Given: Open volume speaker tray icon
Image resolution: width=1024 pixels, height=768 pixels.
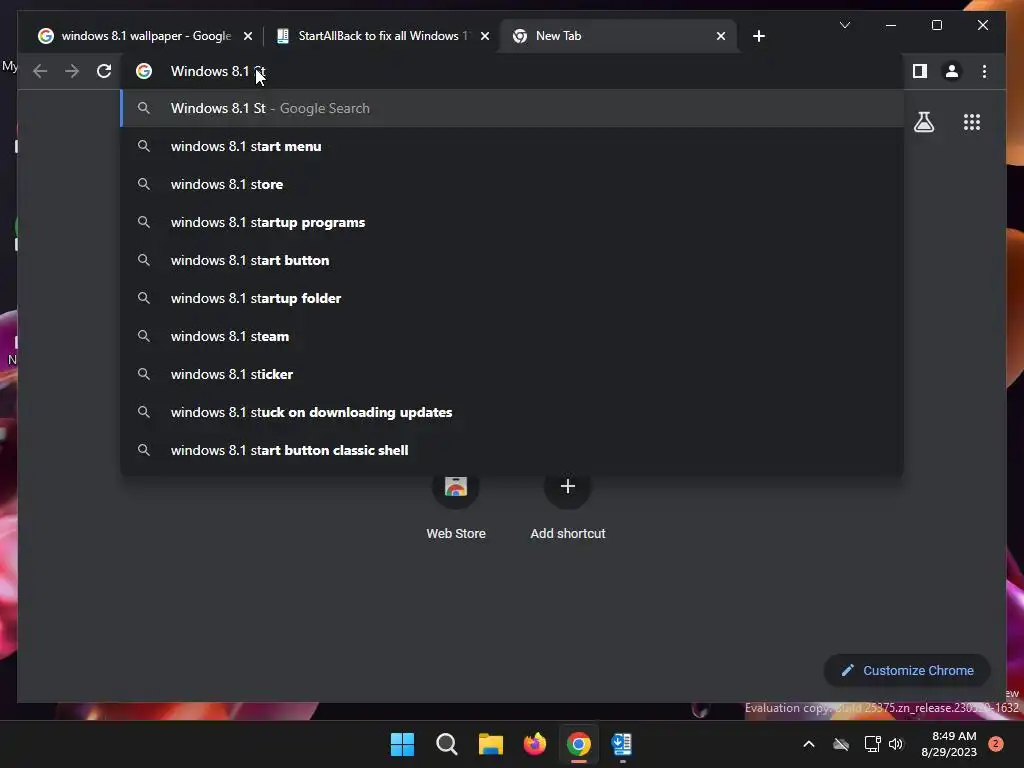Looking at the screenshot, I should [896, 744].
